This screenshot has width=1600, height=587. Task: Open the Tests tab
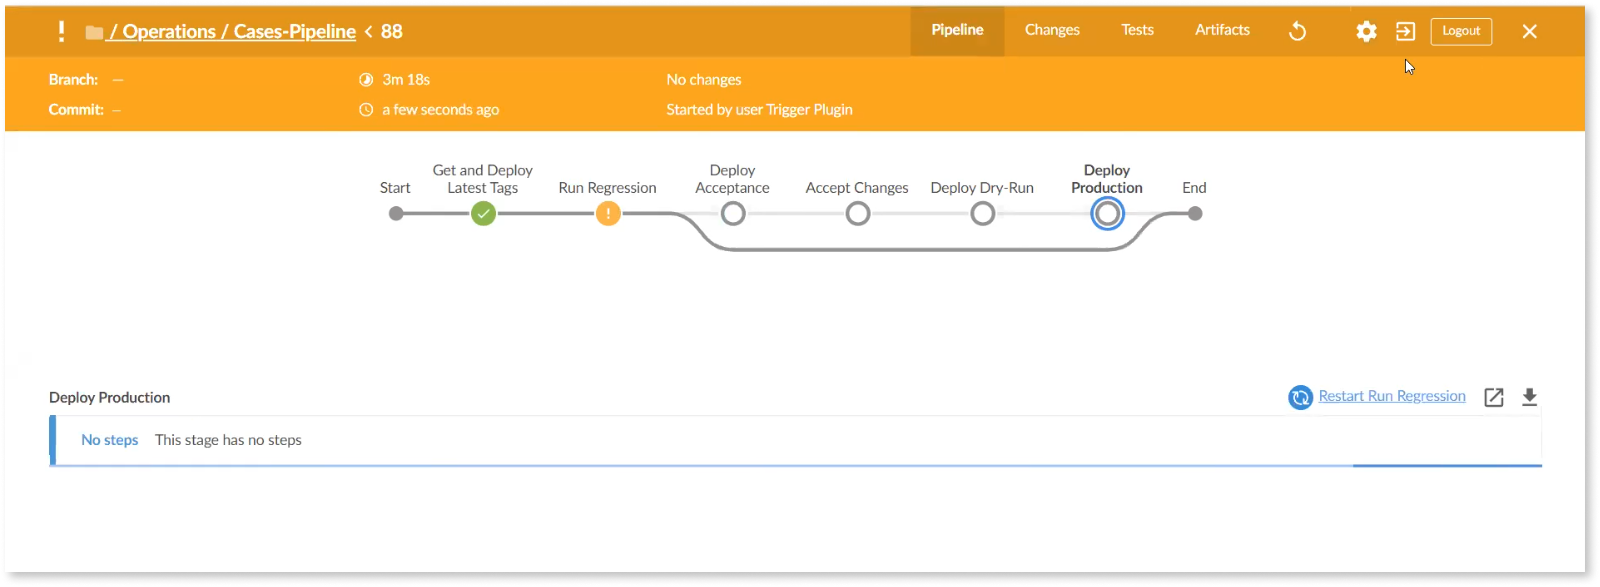click(x=1137, y=30)
